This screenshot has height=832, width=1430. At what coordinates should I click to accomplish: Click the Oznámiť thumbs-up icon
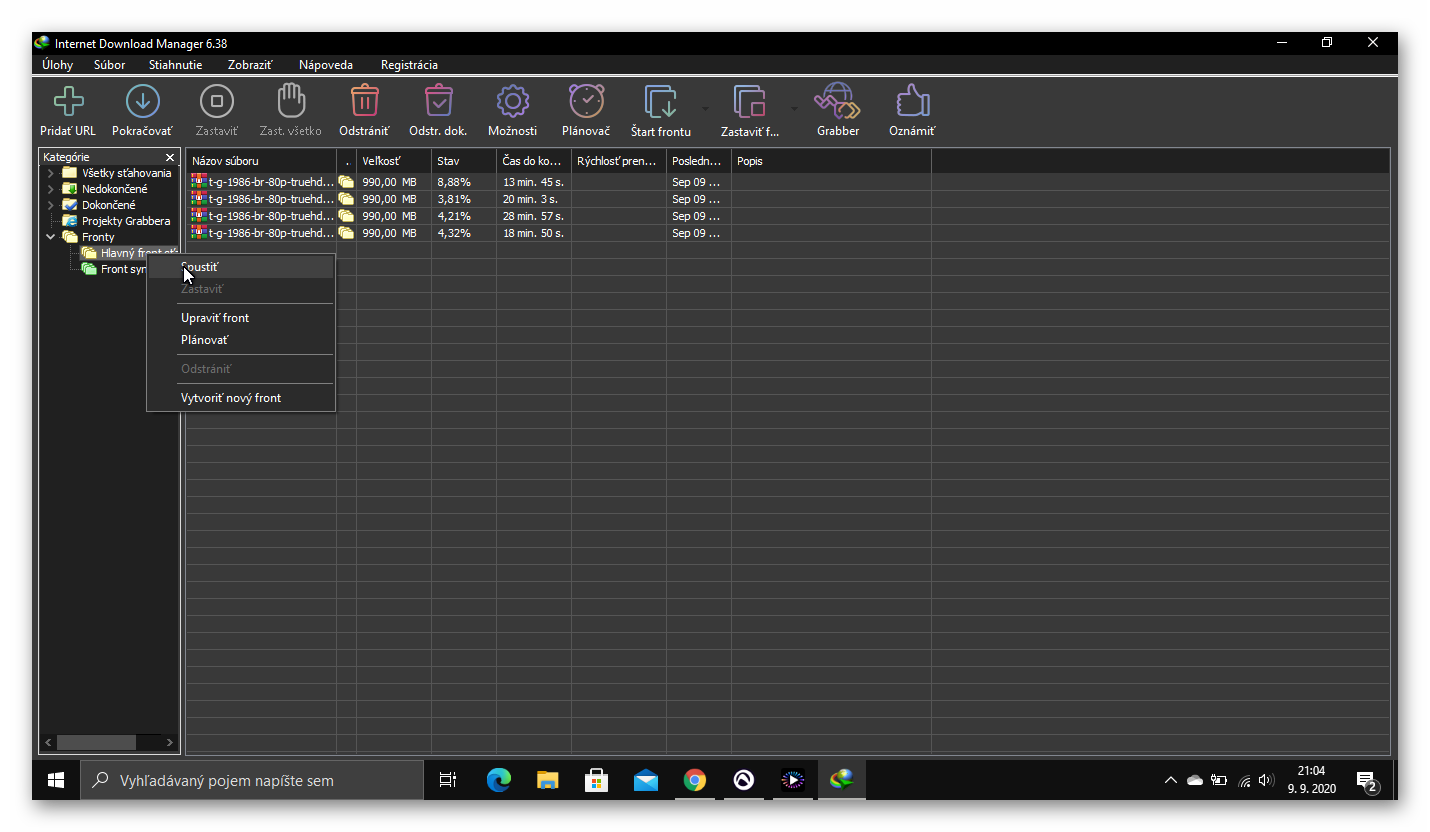(x=912, y=102)
